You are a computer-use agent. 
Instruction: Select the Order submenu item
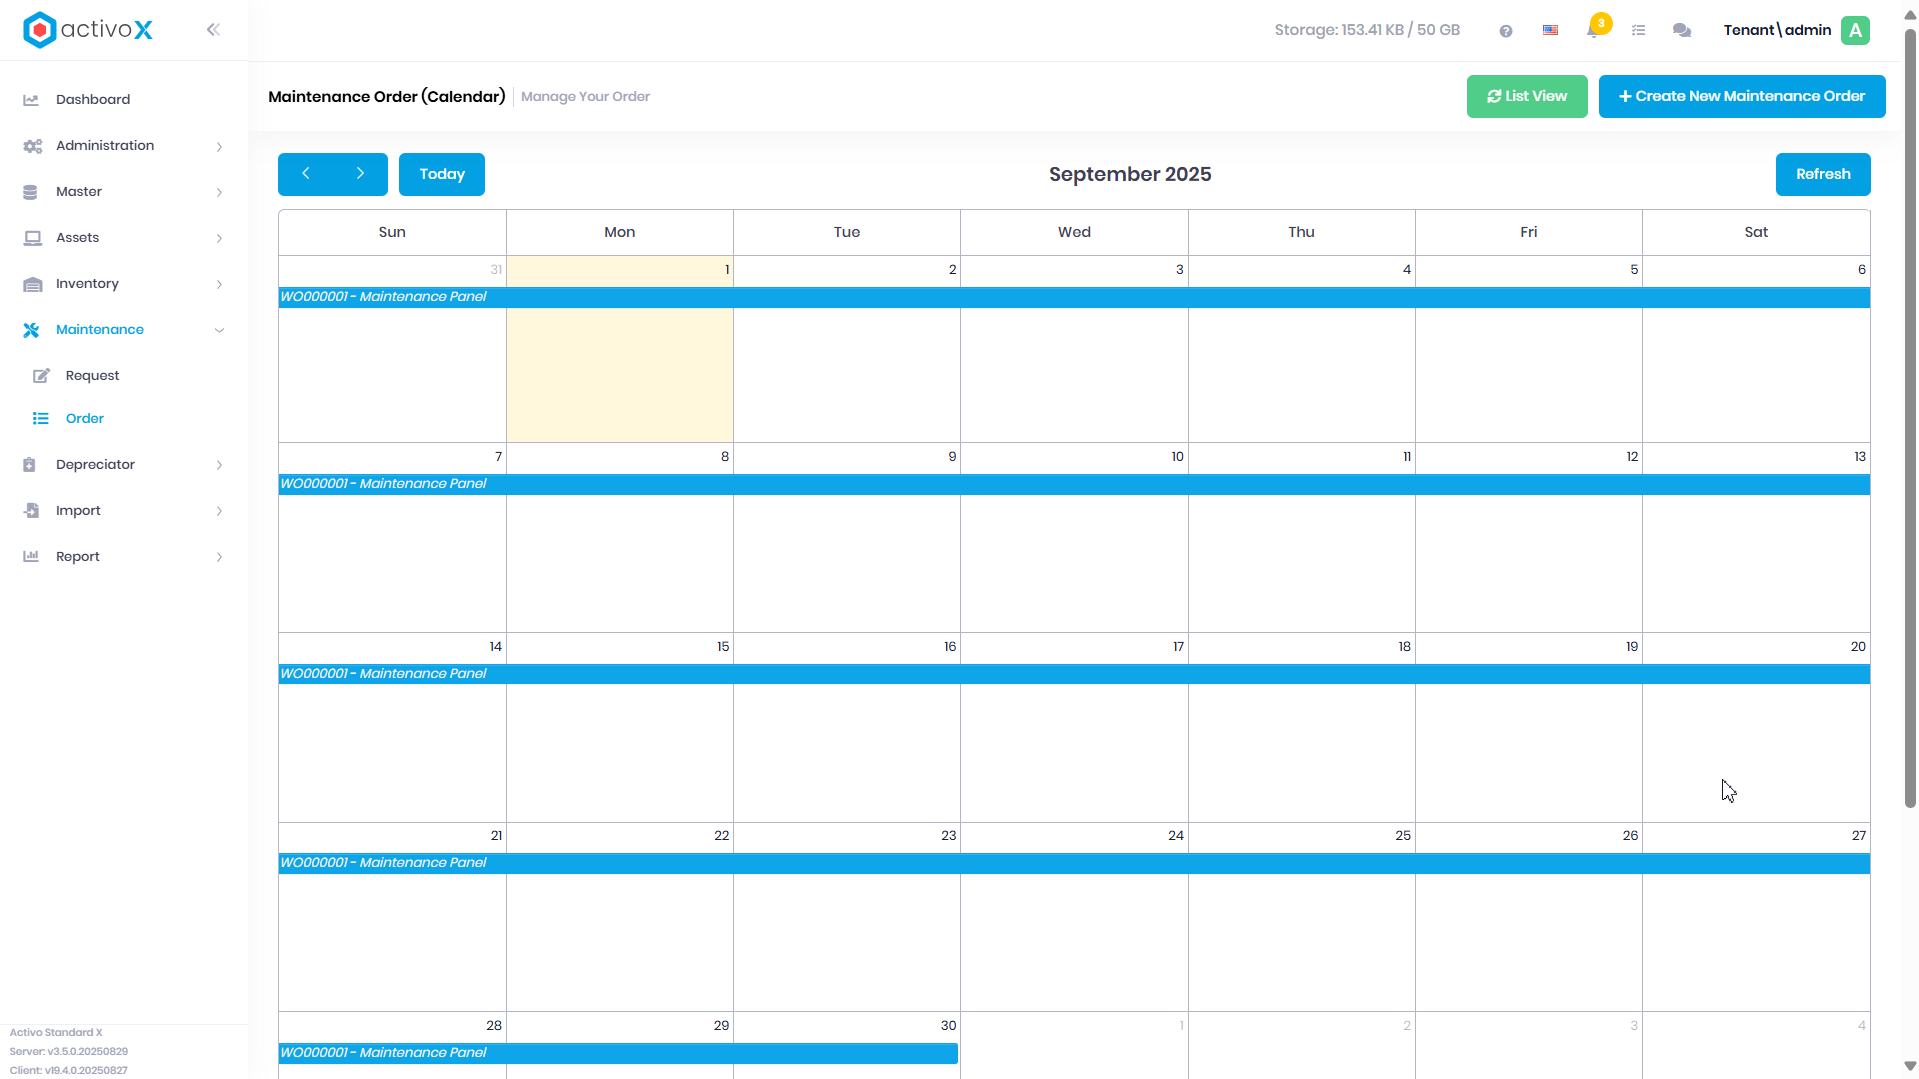(124, 419)
